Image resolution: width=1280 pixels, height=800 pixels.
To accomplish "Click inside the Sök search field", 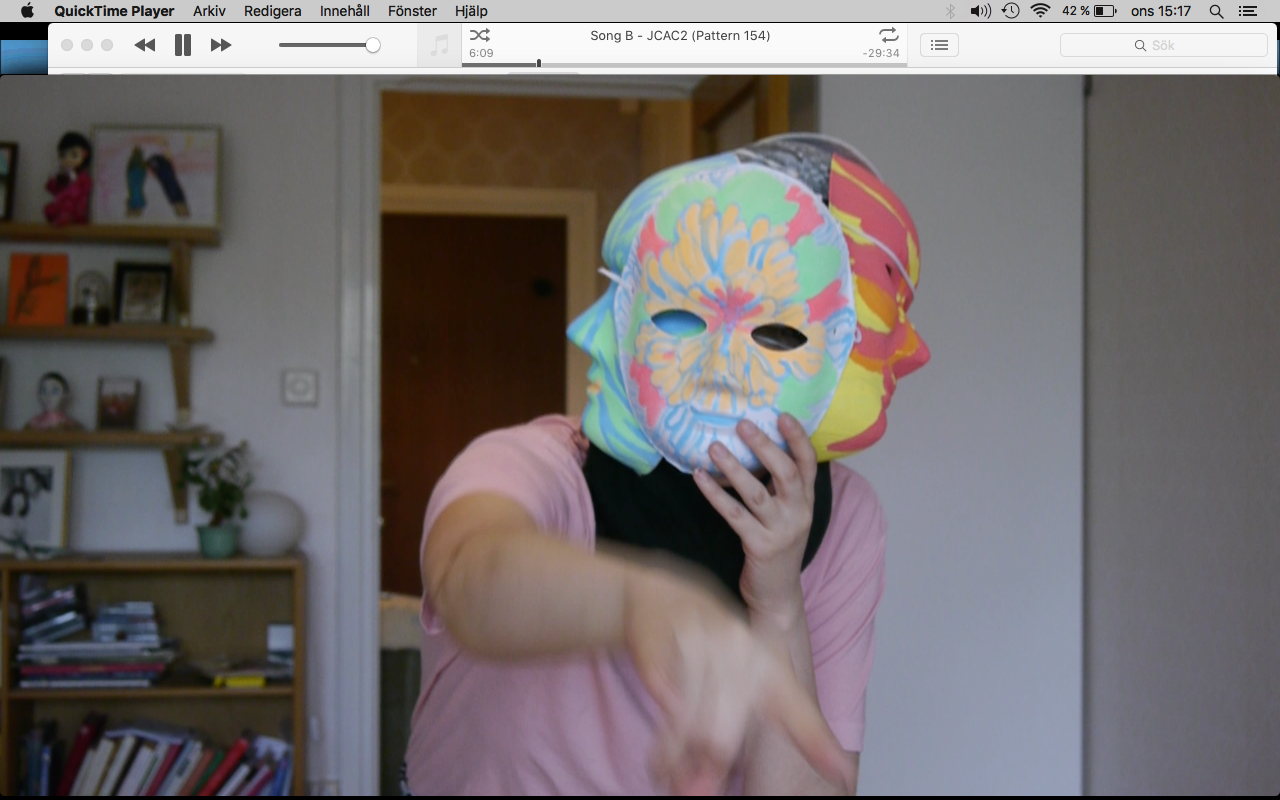I will coord(1163,45).
